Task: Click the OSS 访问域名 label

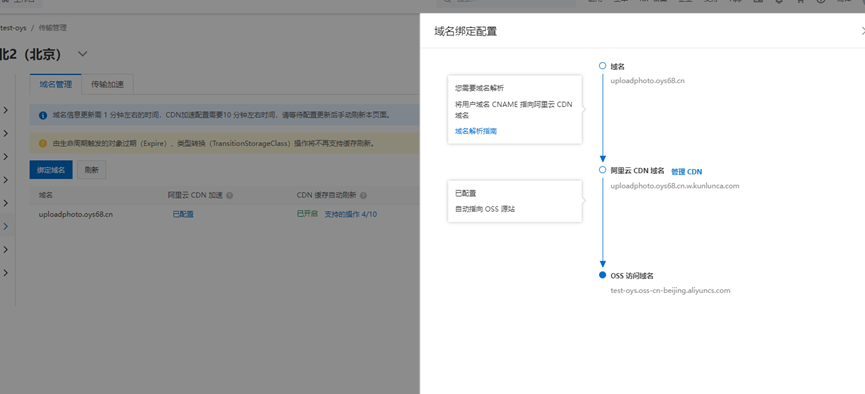Action: (632, 275)
